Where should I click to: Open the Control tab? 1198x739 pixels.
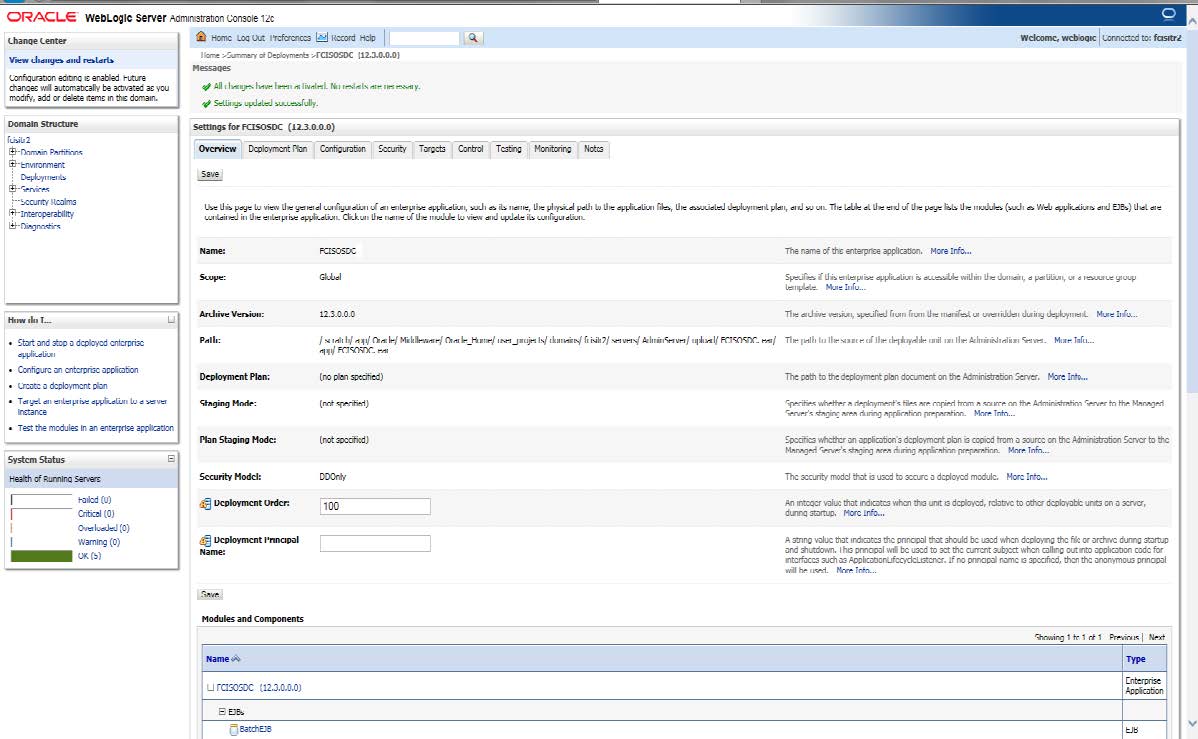pyautogui.click(x=471, y=149)
